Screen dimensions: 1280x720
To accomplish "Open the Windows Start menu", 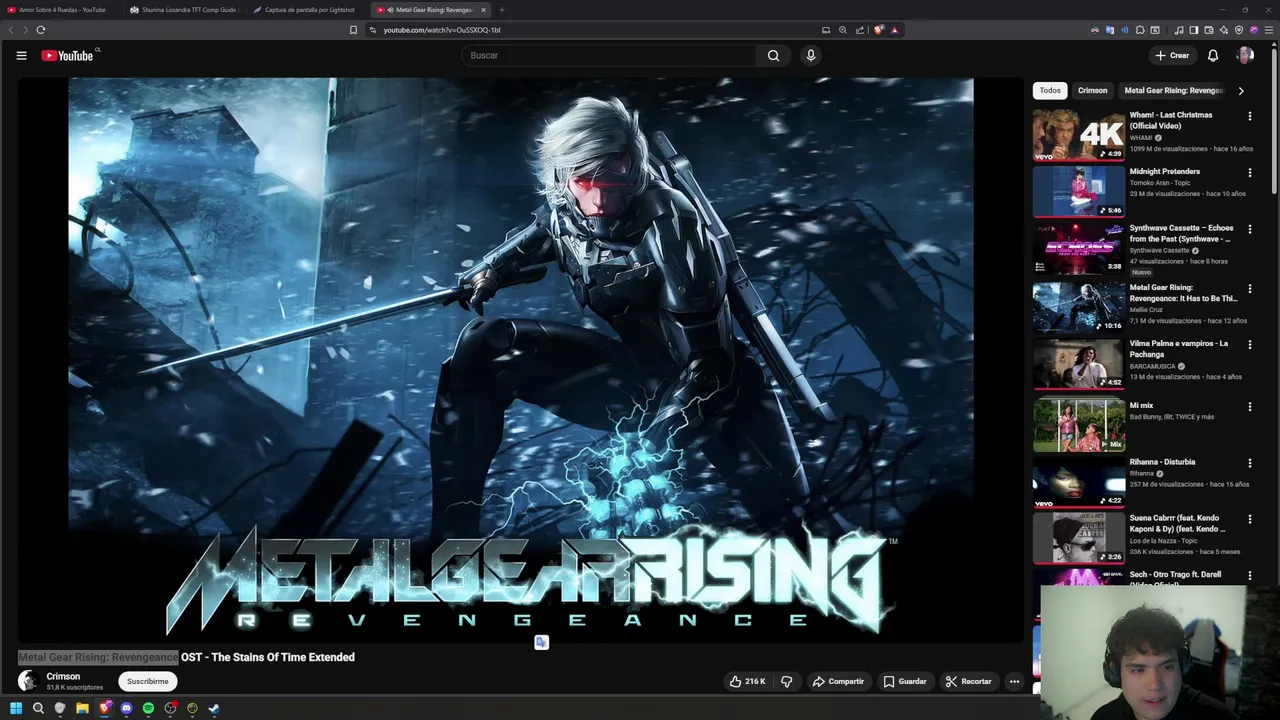I will [x=16, y=708].
